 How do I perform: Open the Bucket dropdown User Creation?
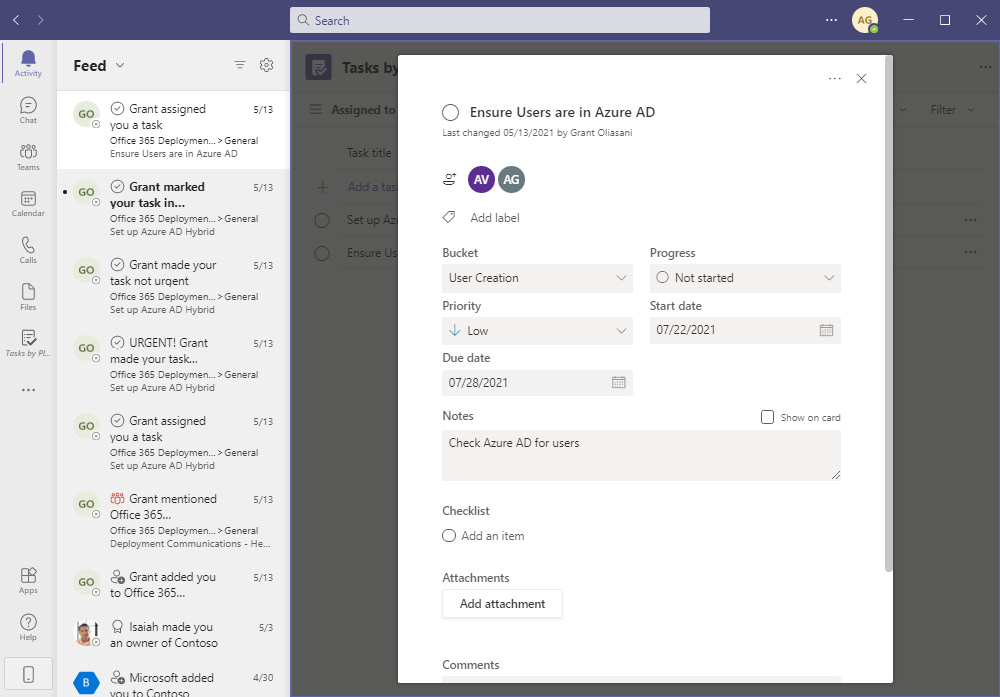[537, 278]
